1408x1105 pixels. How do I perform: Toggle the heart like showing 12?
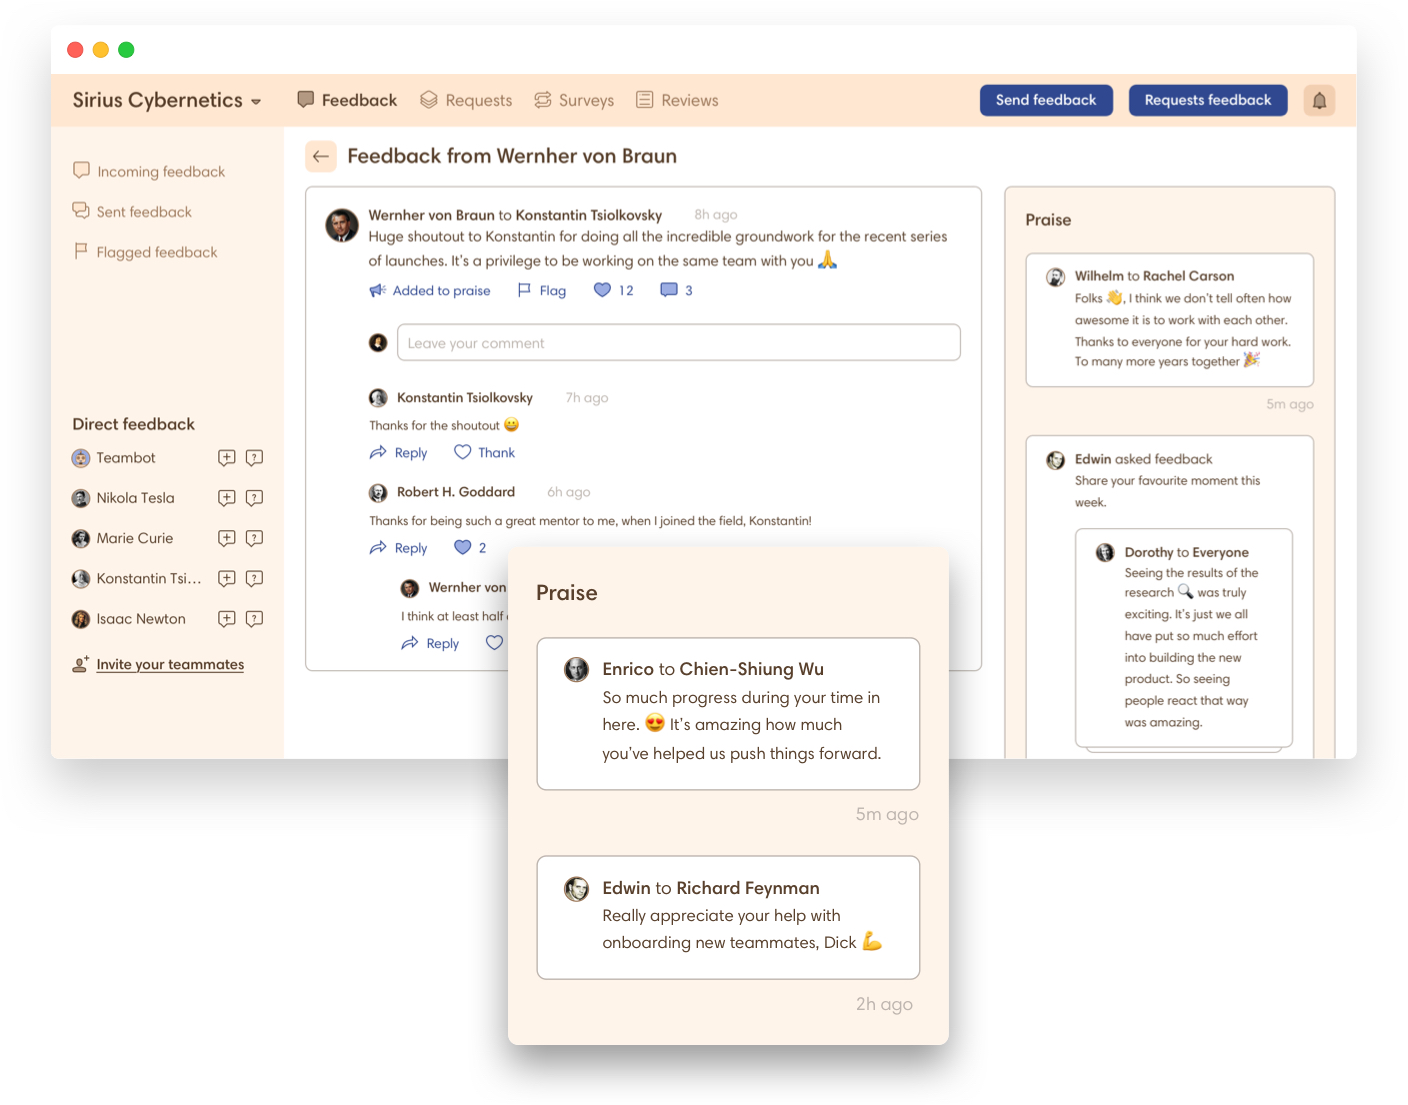coord(602,290)
